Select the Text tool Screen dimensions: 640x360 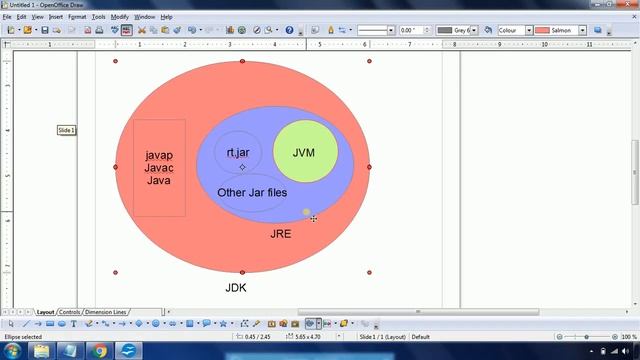coord(73,324)
